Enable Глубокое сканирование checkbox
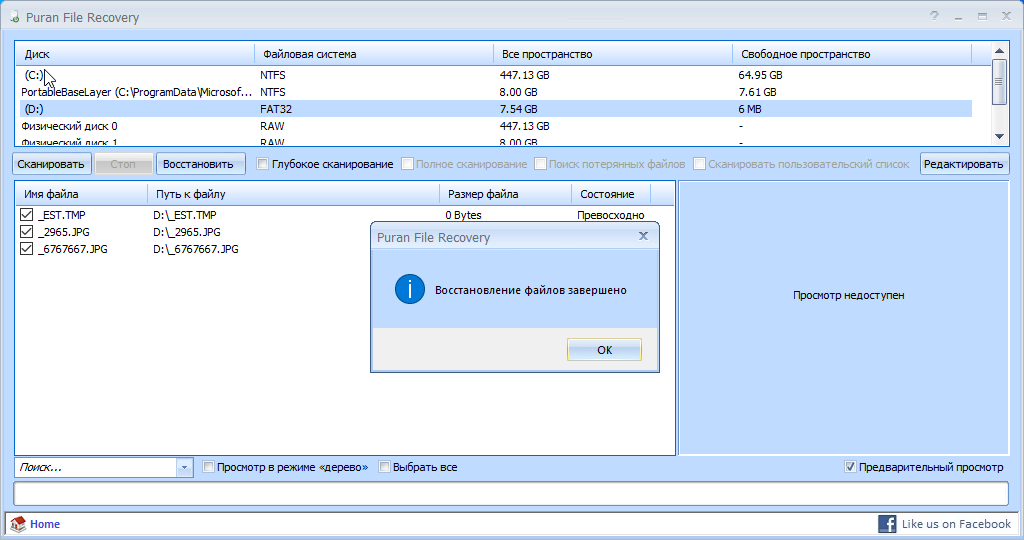 tap(263, 164)
